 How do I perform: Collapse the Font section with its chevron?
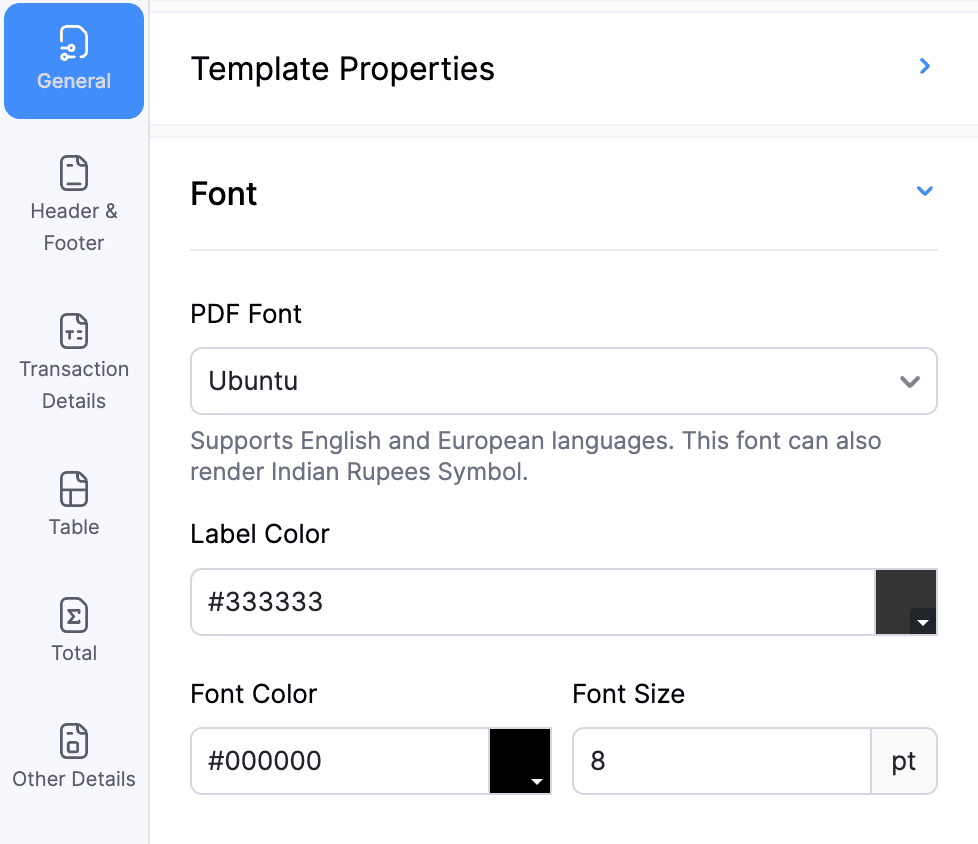tap(925, 191)
